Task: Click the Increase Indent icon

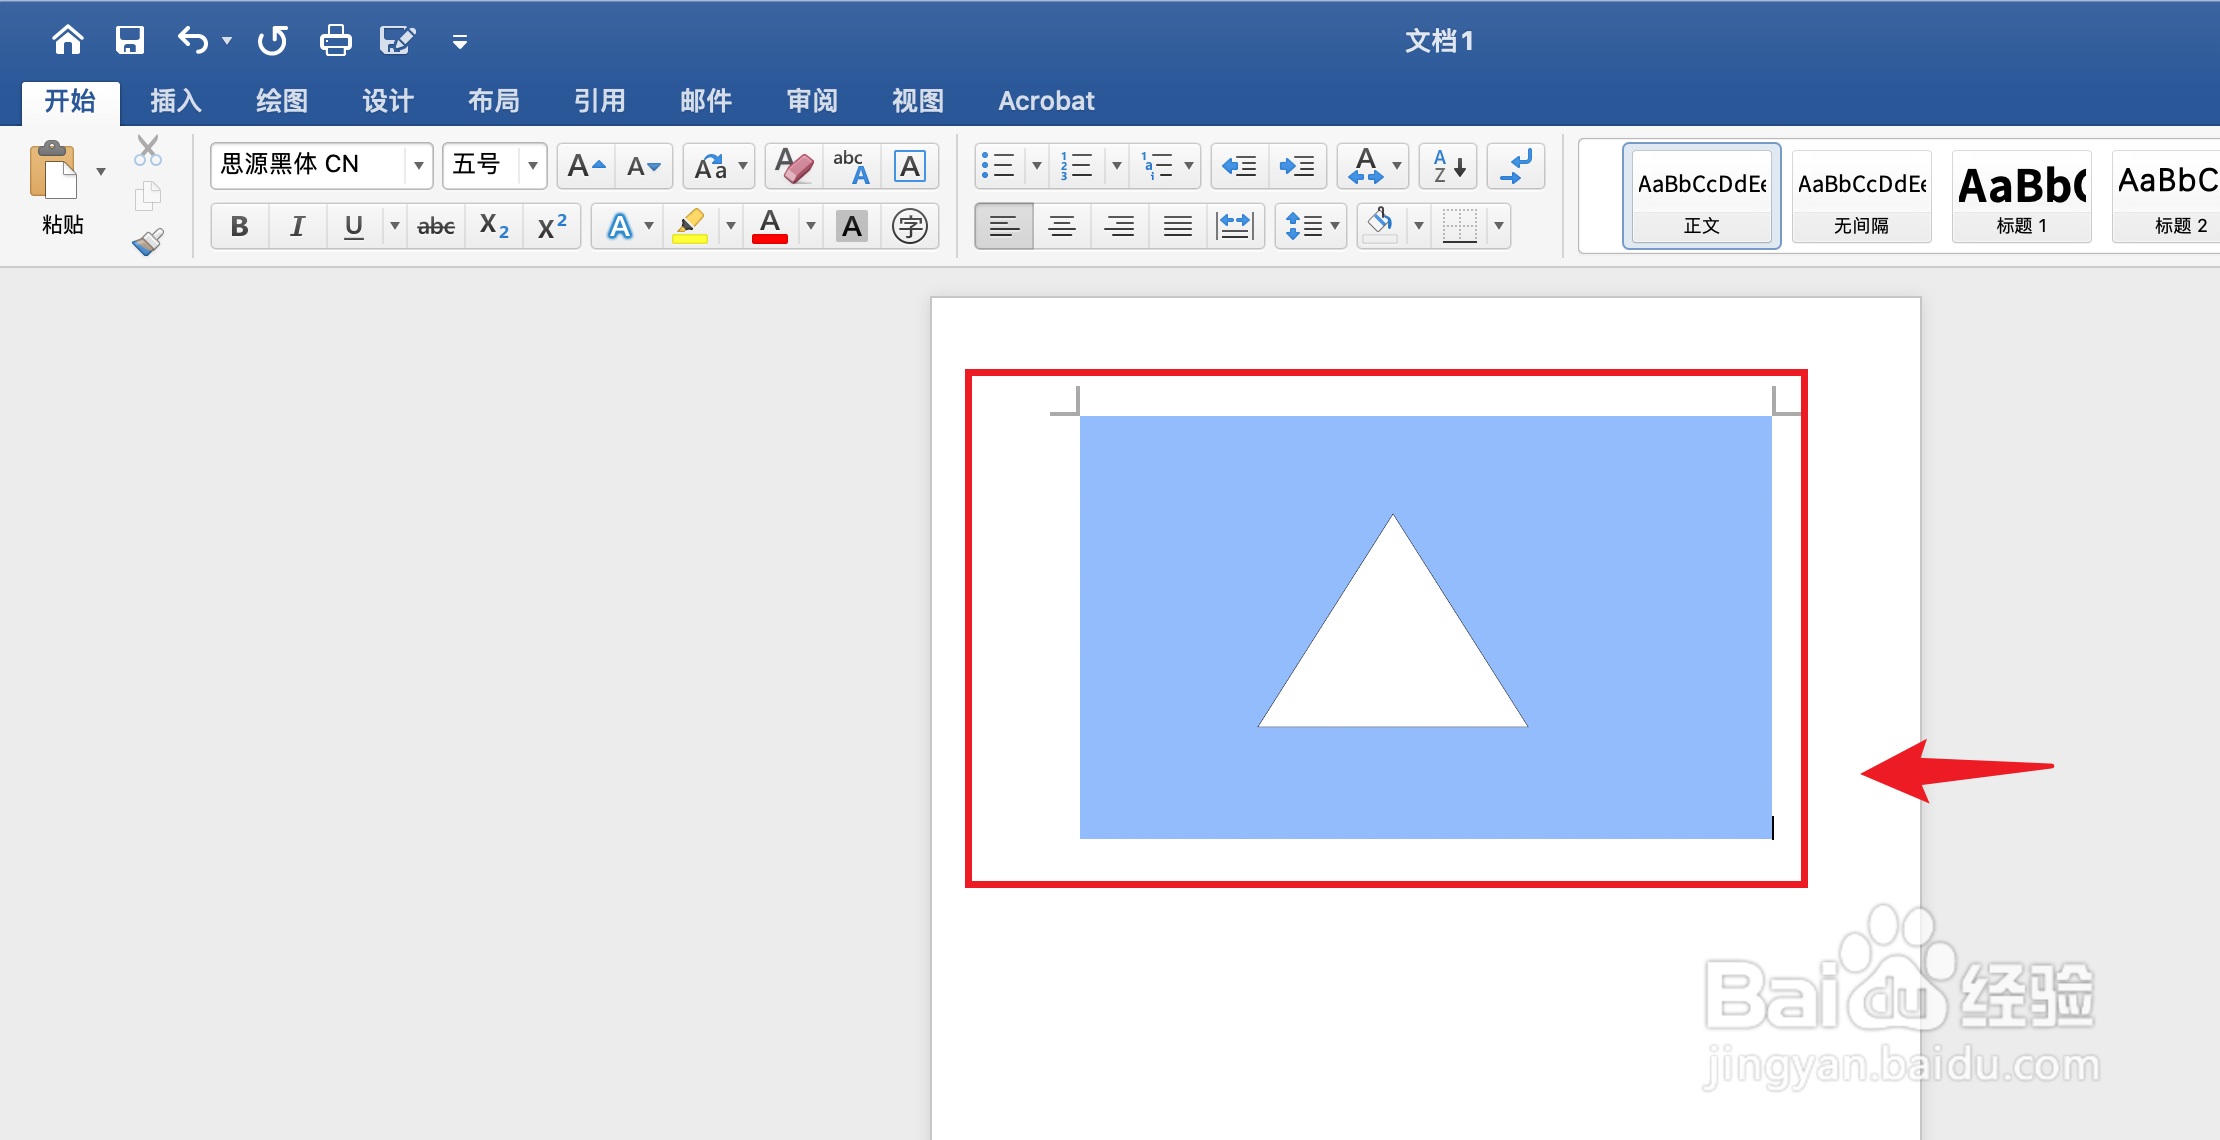Action: (x=1297, y=166)
